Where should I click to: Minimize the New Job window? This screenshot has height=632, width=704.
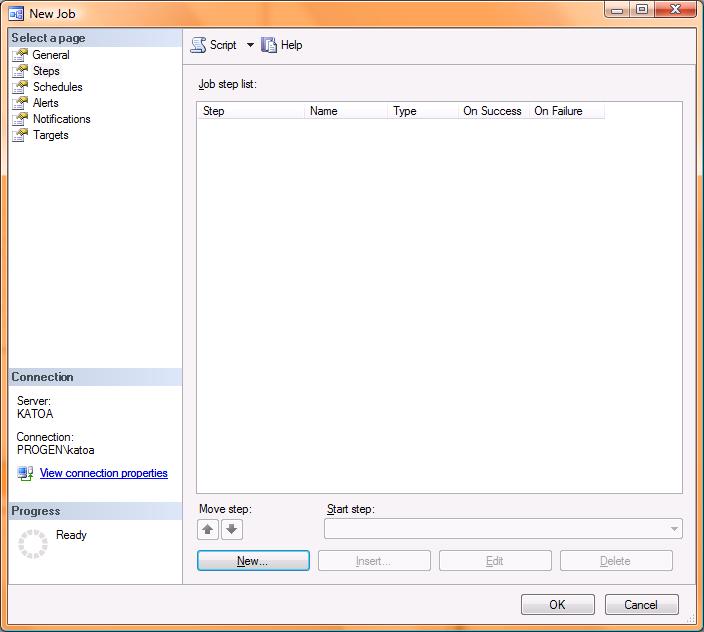click(617, 10)
